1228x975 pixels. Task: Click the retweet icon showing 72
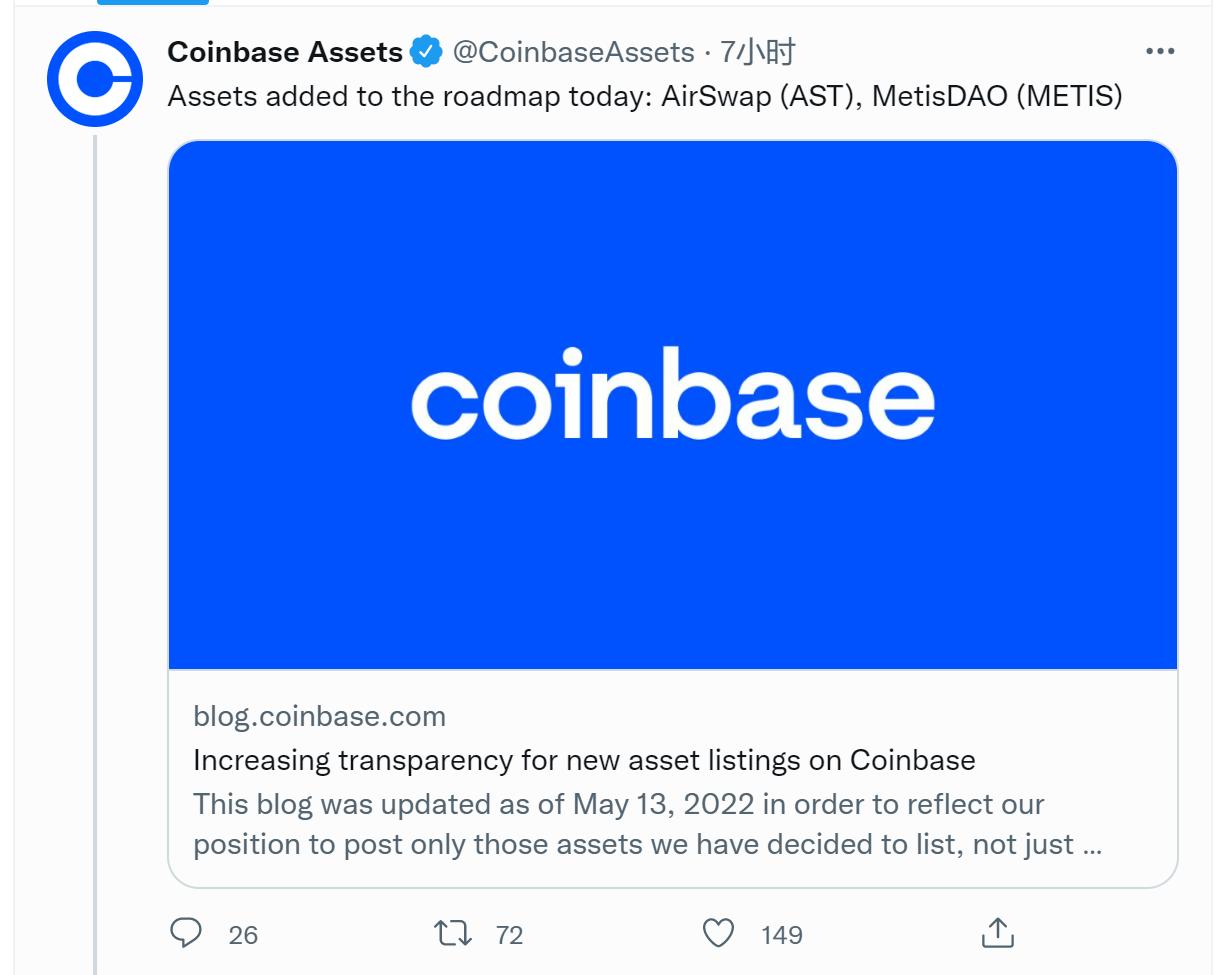point(455,935)
